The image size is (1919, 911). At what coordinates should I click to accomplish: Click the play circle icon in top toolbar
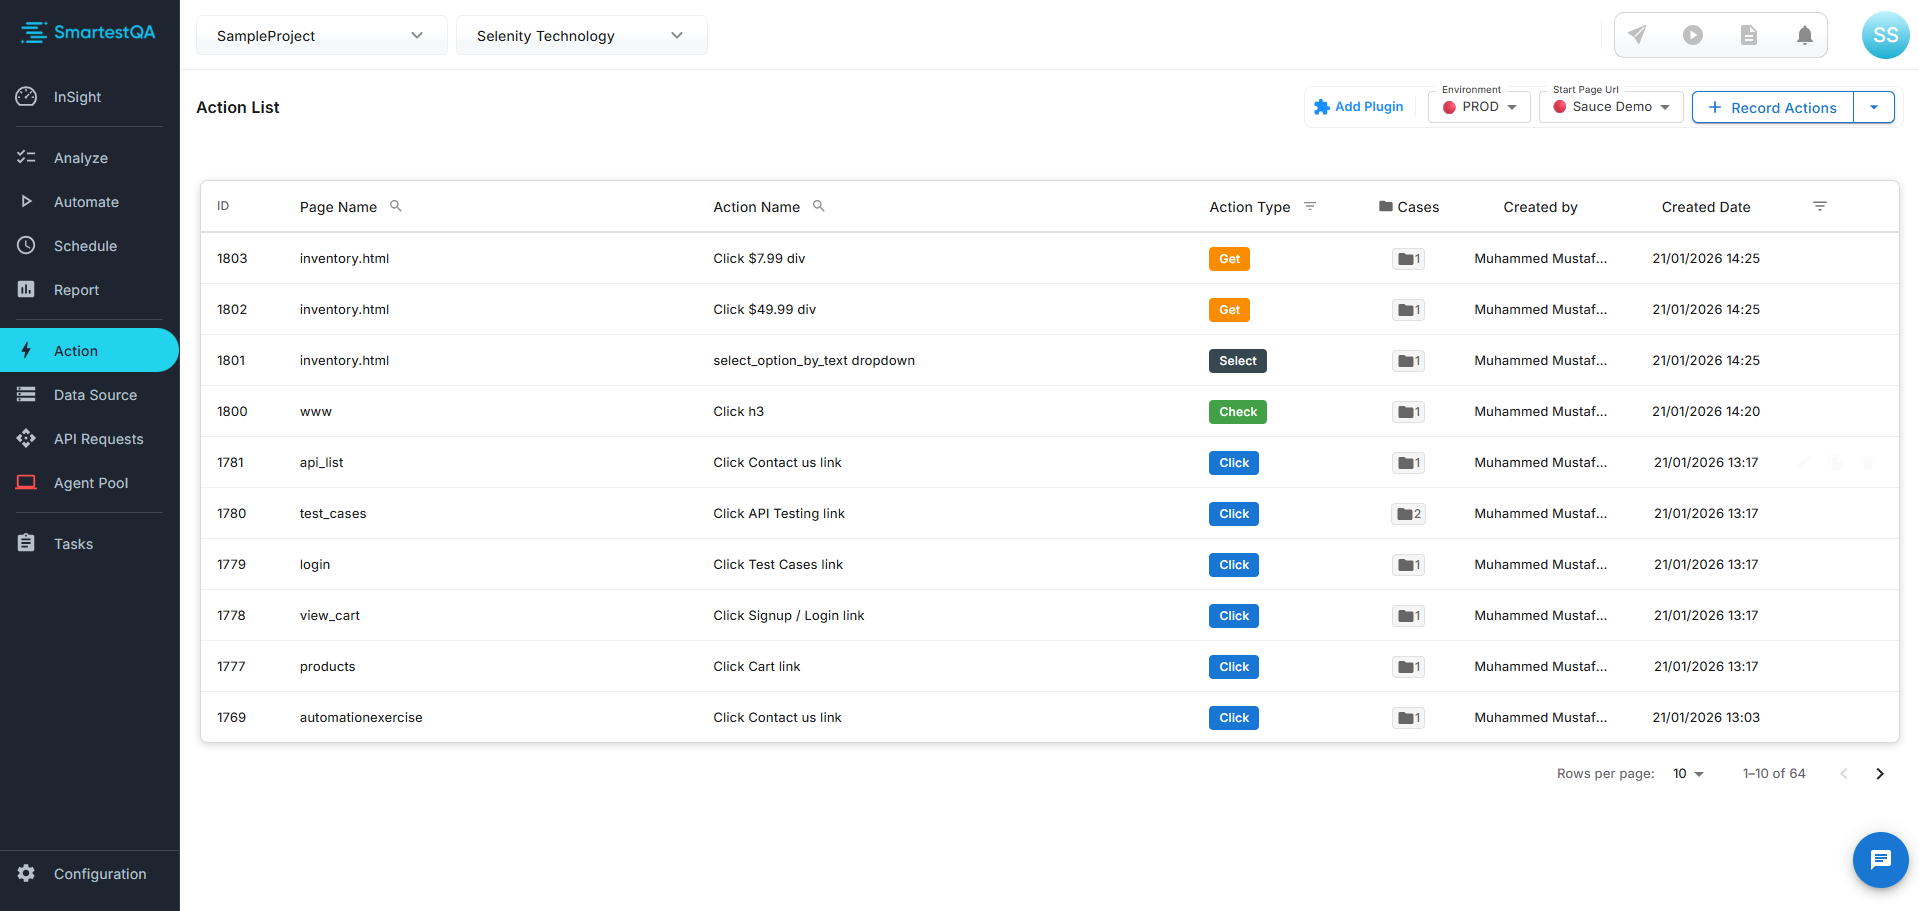(x=1693, y=35)
